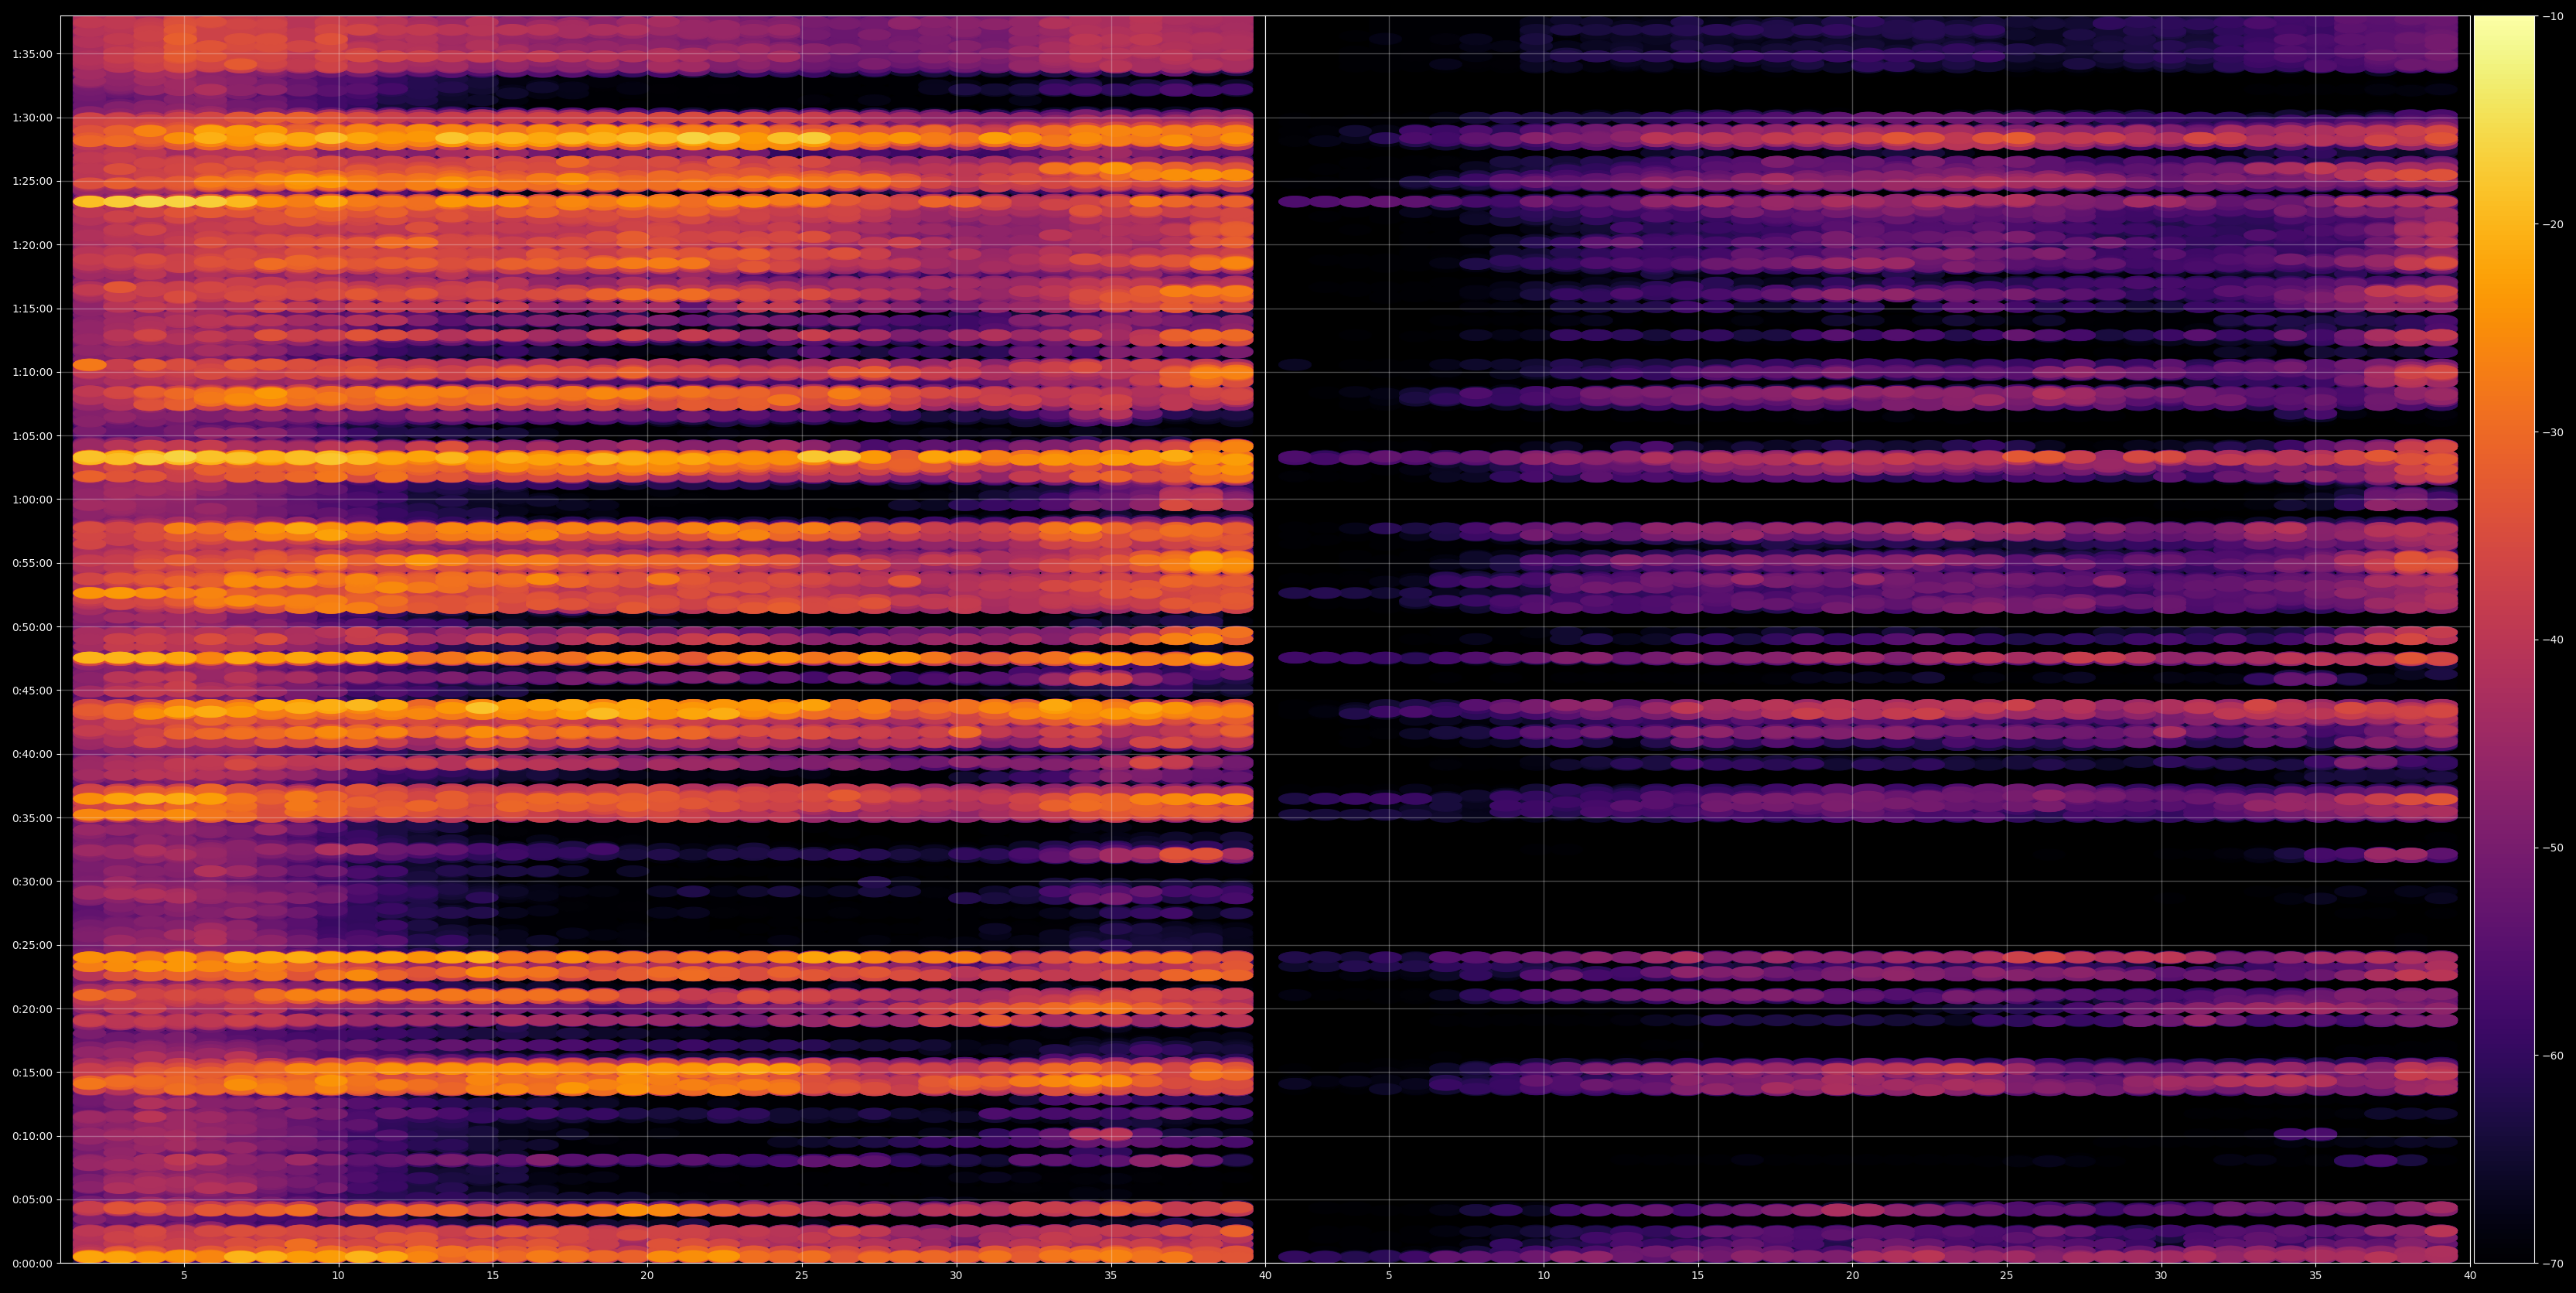Click the 1:00:00 time axis label
Viewport: 2576px width, 1293px height.
coord(32,499)
